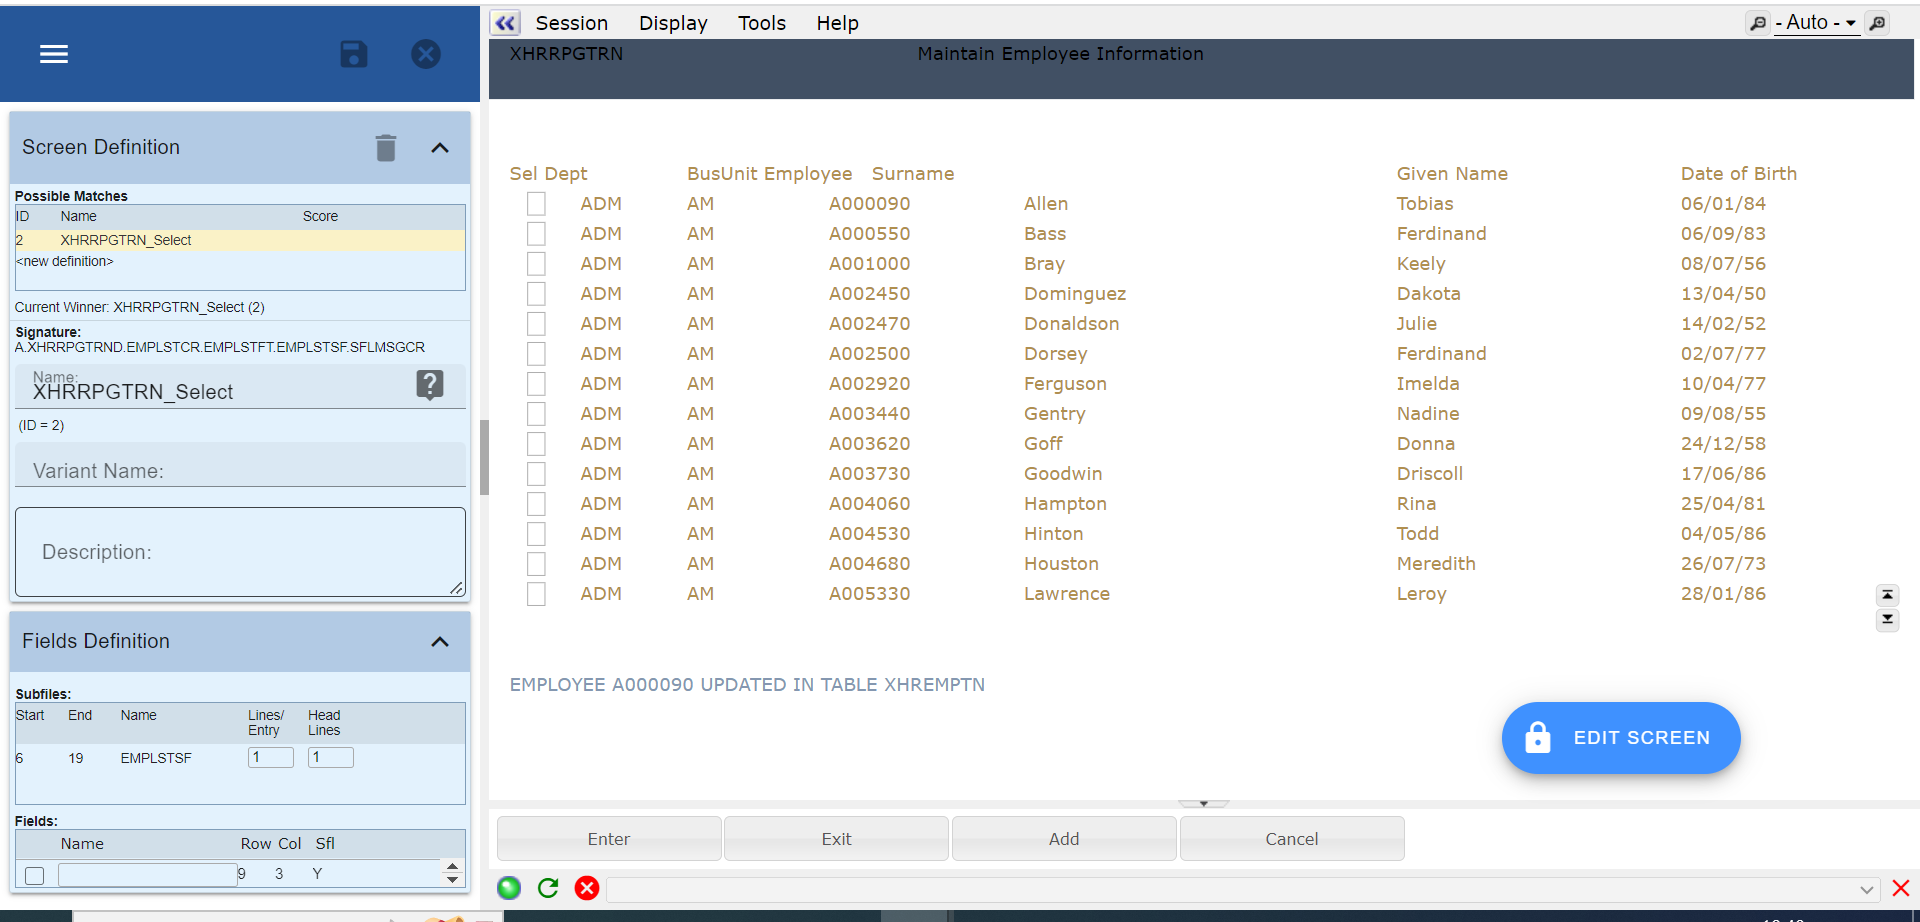Click the double left arrow collapse icon
Viewport: 1920px width, 922px height.
pyautogui.click(x=506, y=23)
